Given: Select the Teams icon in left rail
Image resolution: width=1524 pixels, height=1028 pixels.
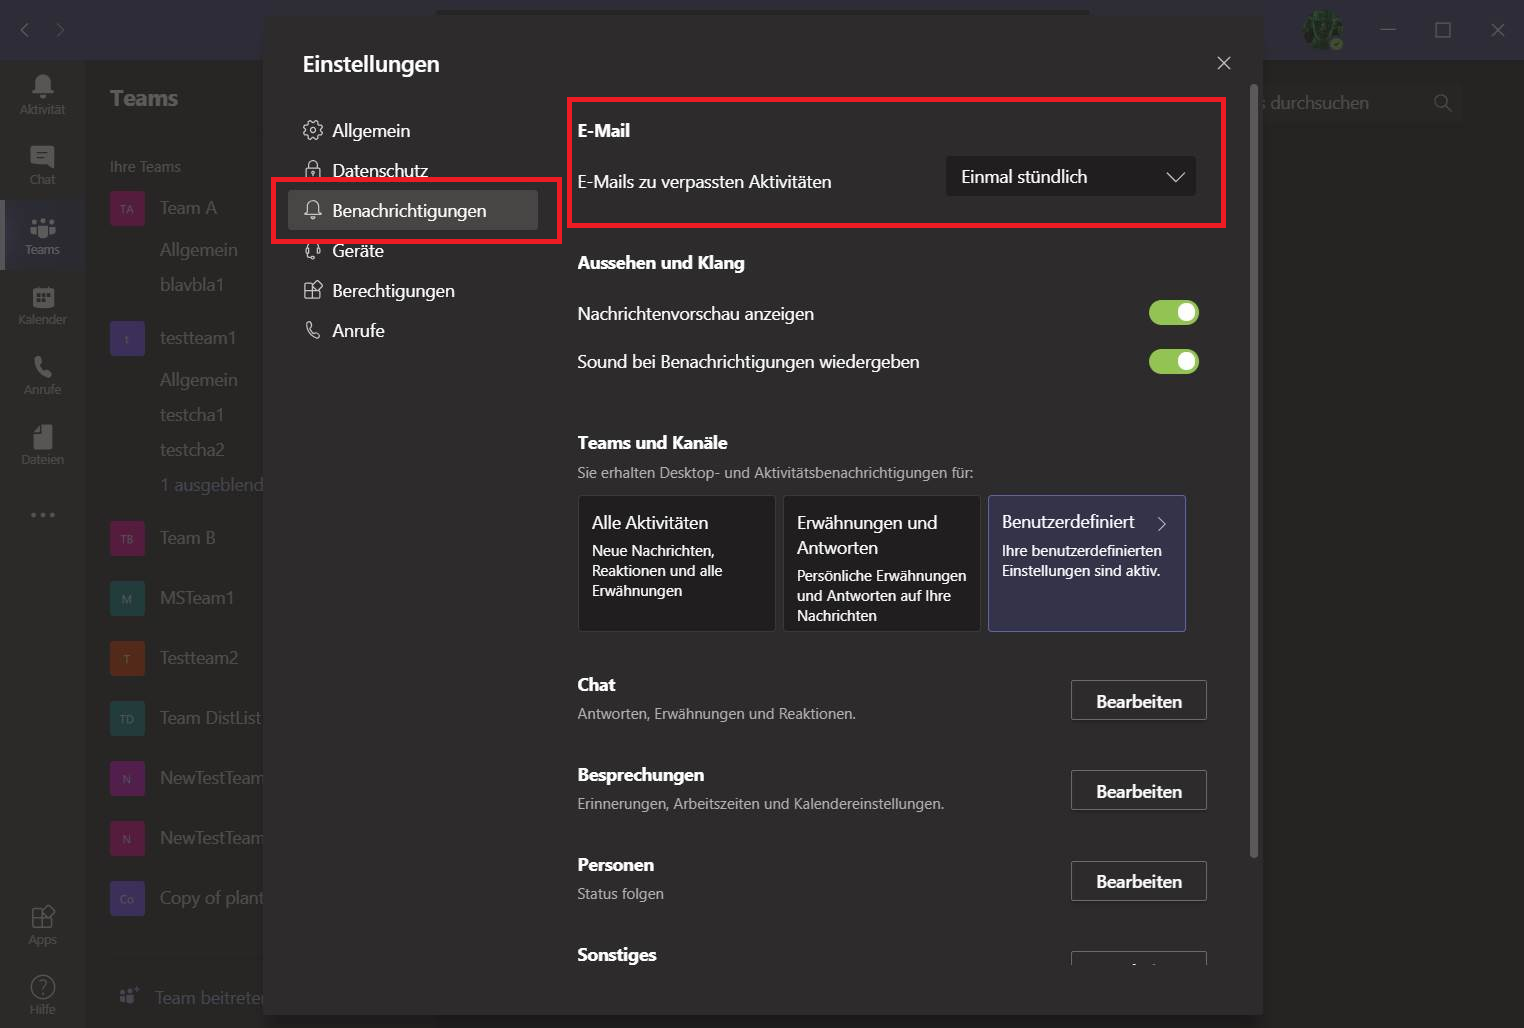Looking at the screenshot, I should (42, 227).
